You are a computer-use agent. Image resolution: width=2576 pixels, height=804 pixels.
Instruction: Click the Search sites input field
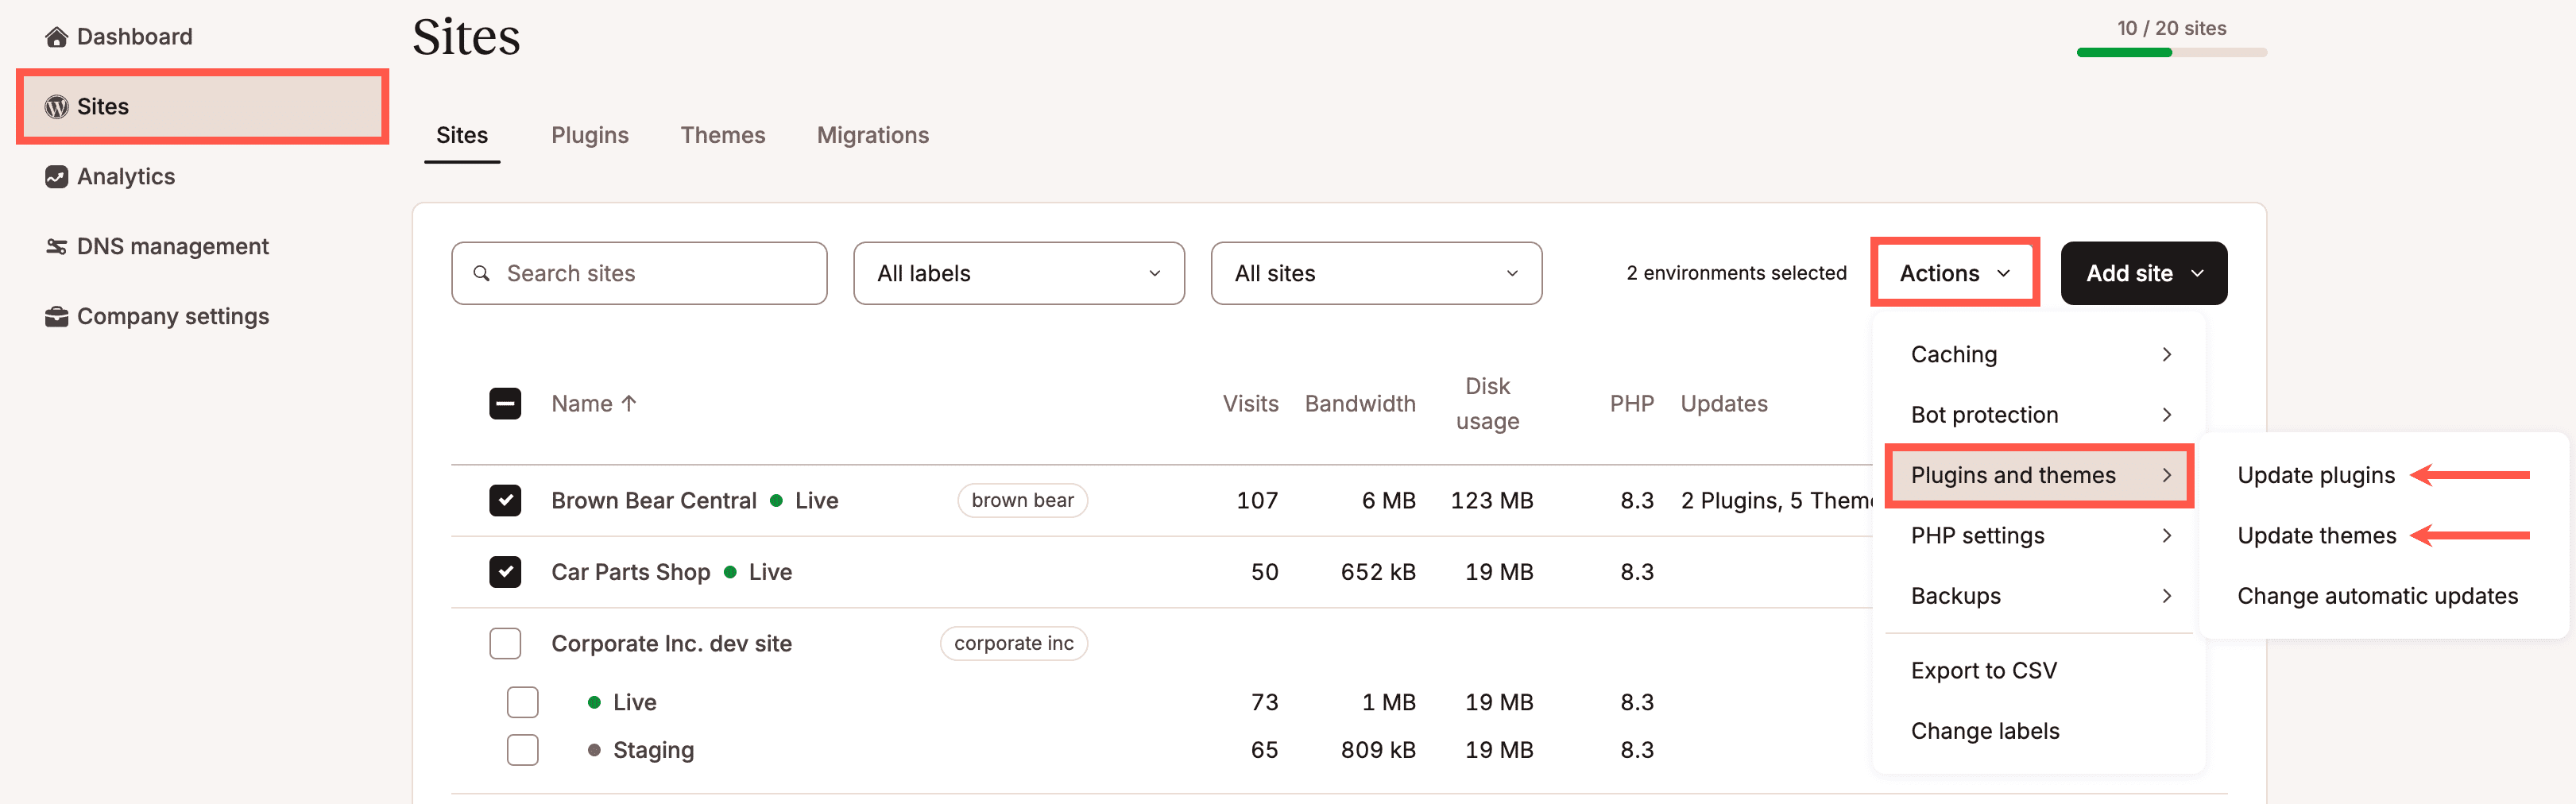pos(639,273)
